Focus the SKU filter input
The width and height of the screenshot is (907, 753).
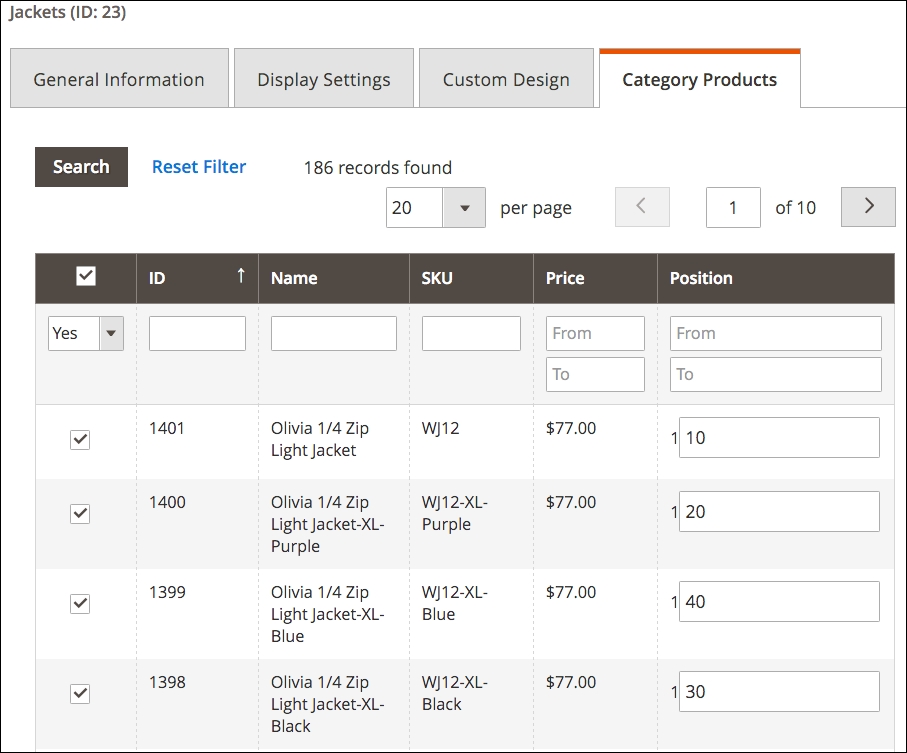tap(471, 333)
